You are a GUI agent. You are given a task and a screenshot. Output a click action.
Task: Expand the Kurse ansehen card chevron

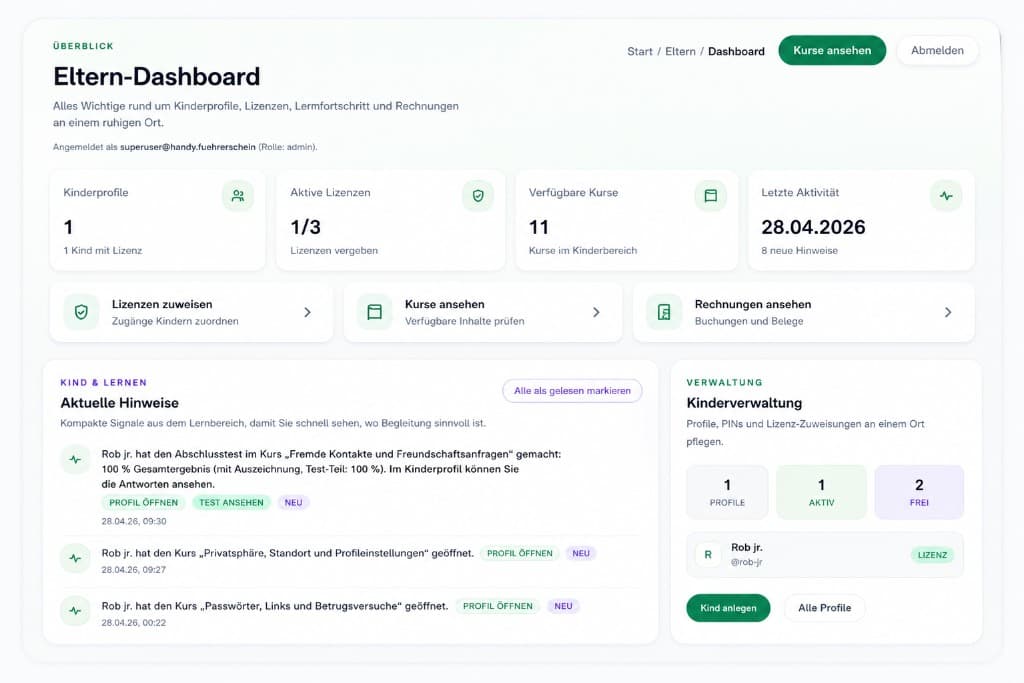pos(599,312)
